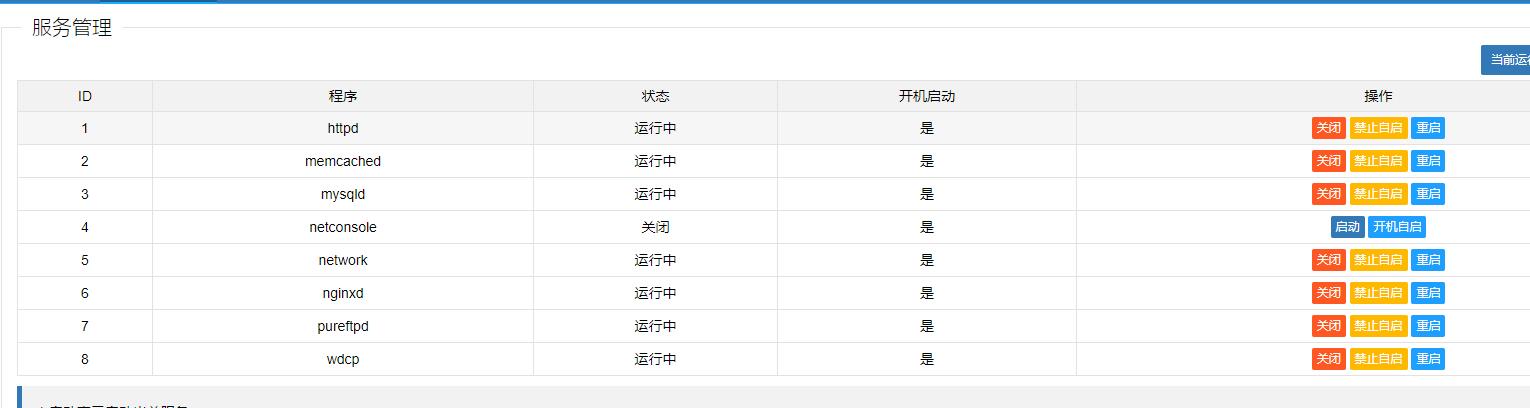Stop the network service (关闭)
1530x408 pixels.
1328,260
